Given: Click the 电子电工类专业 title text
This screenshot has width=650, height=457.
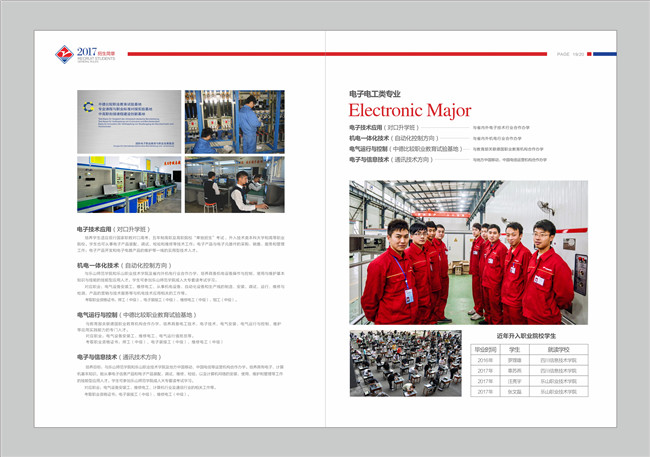Looking at the screenshot, I should [377, 93].
